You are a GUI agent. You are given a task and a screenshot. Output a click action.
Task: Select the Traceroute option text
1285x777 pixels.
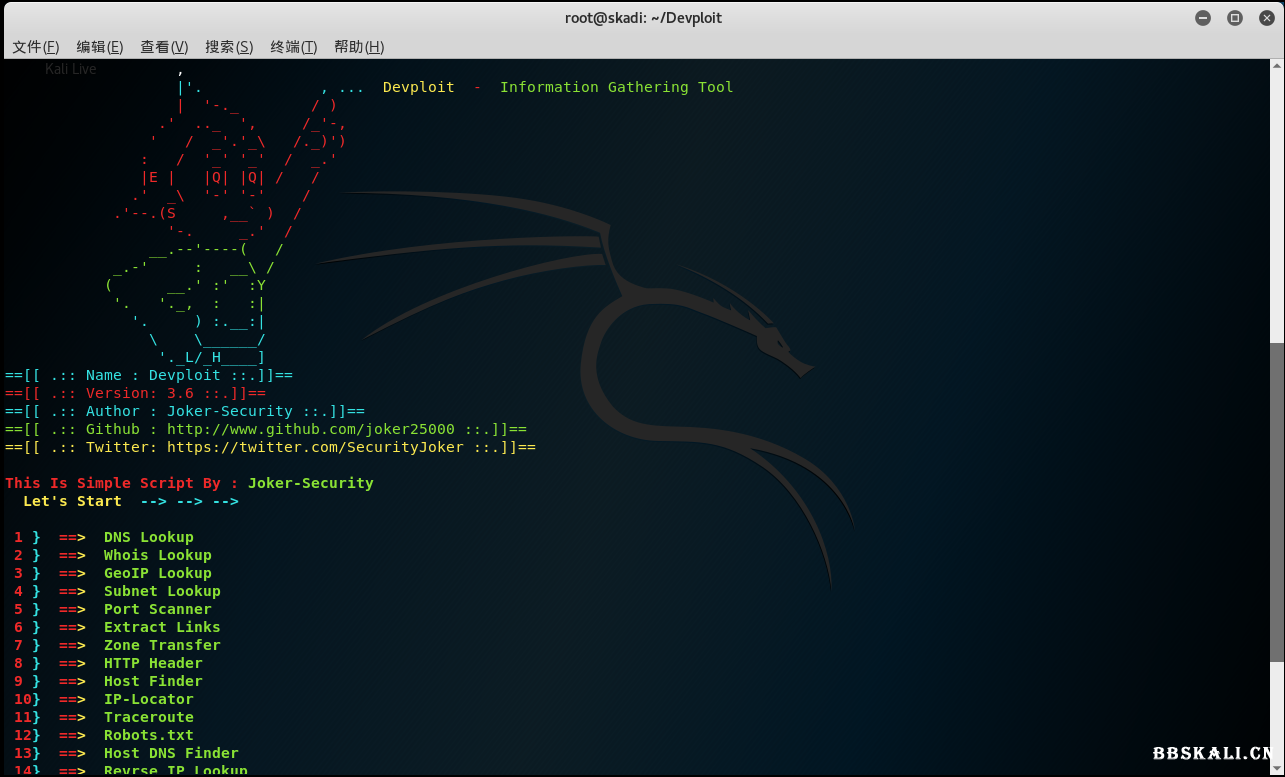(148, 717)
